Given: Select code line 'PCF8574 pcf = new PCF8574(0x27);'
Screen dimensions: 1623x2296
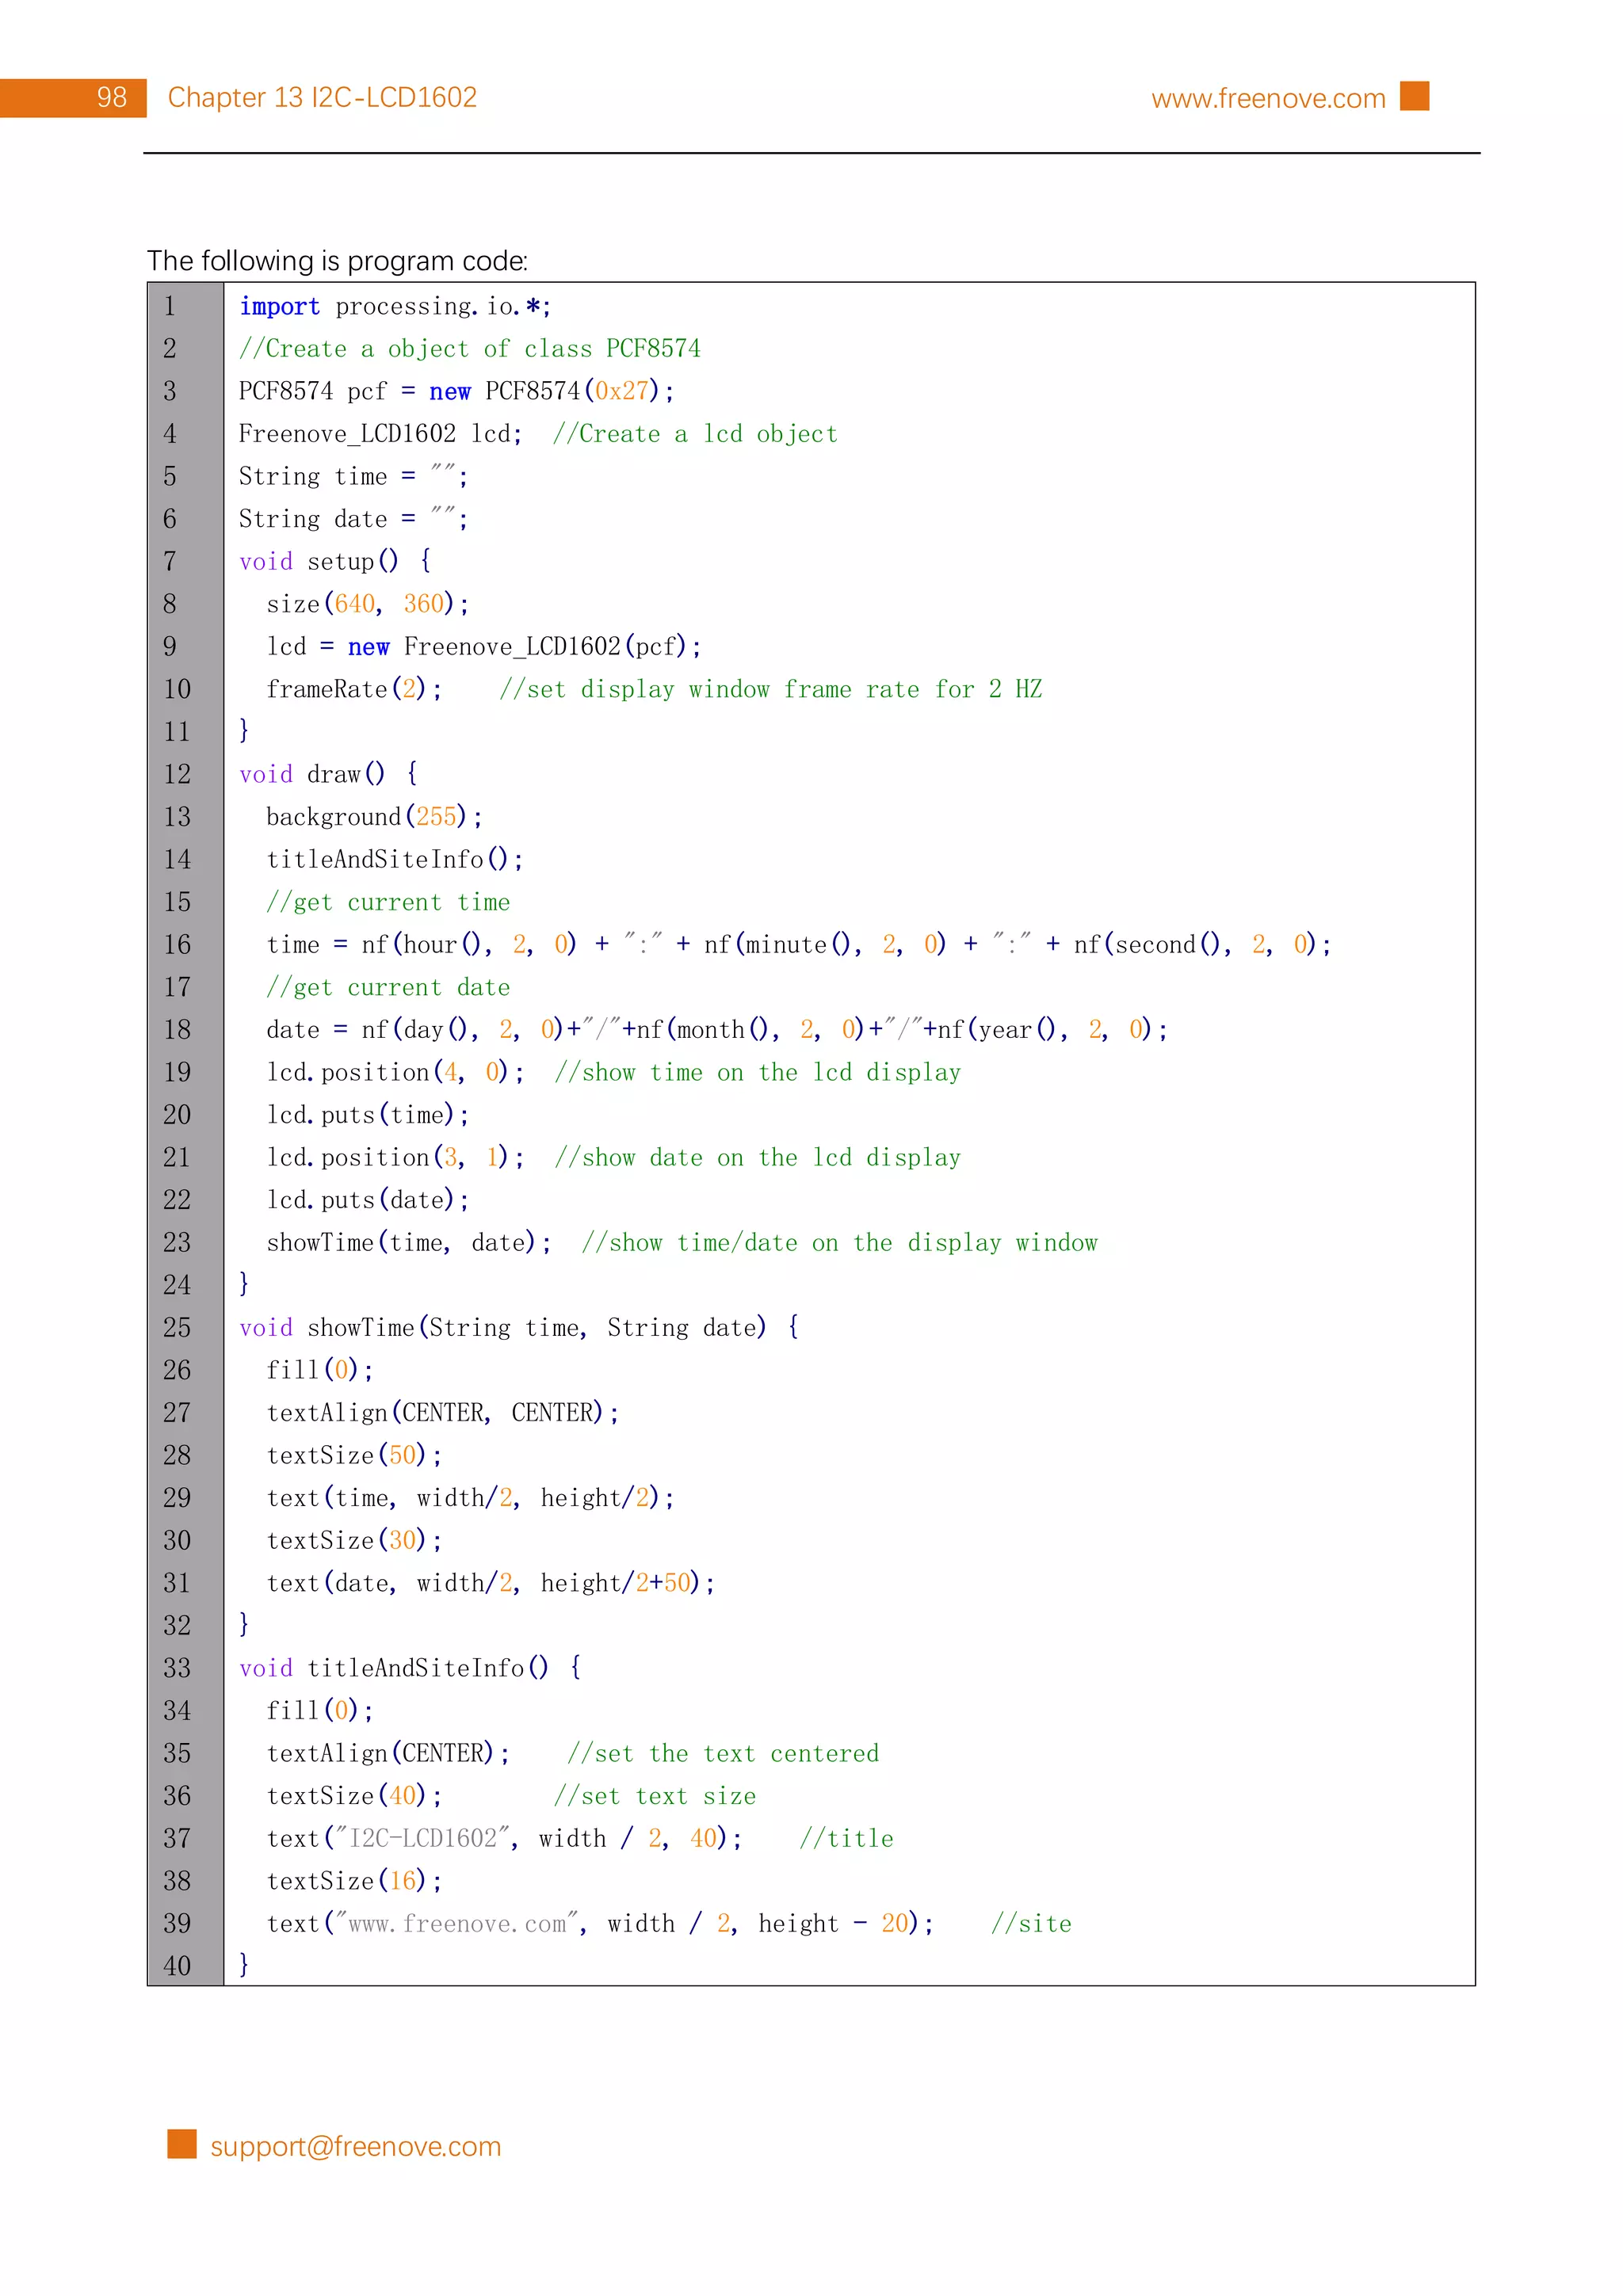Looking at the screenshot, I should 457,391.
